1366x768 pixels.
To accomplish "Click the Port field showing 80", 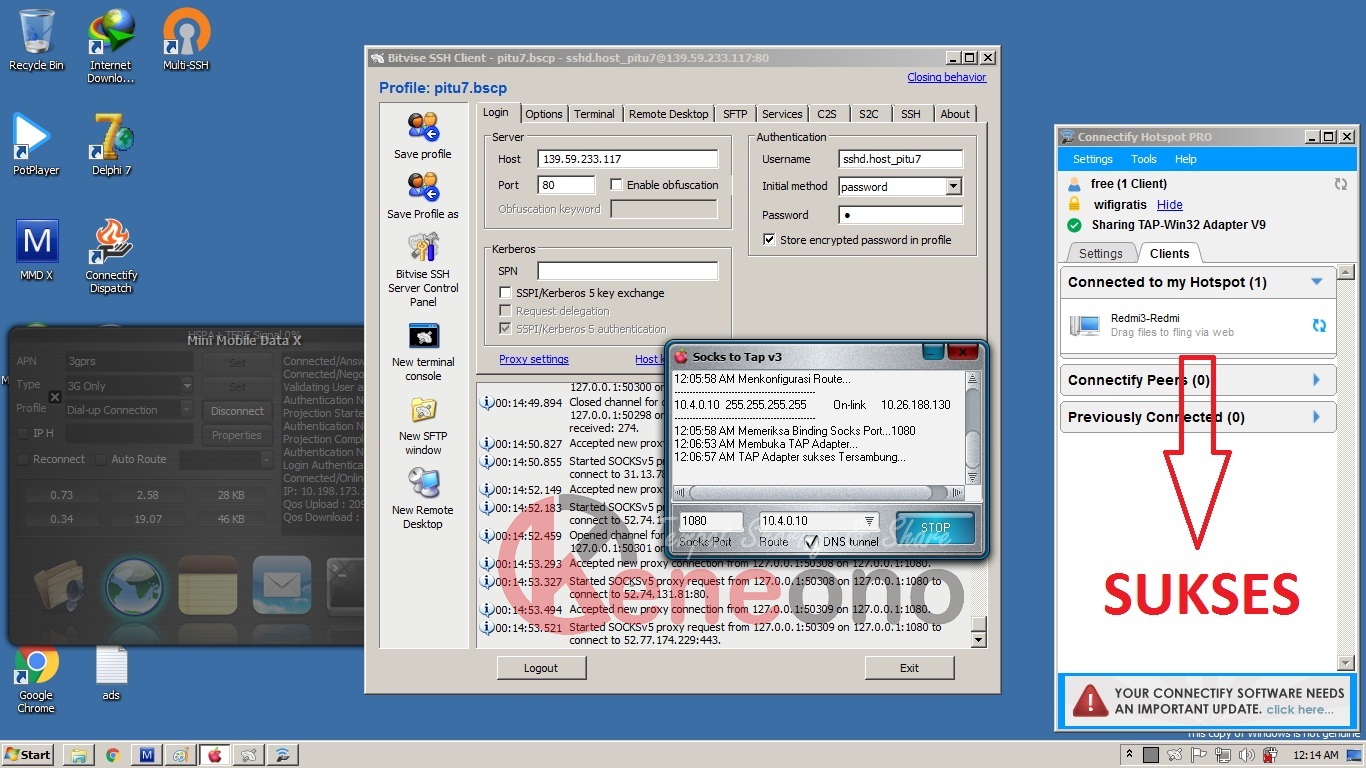I will click(566, 185).
